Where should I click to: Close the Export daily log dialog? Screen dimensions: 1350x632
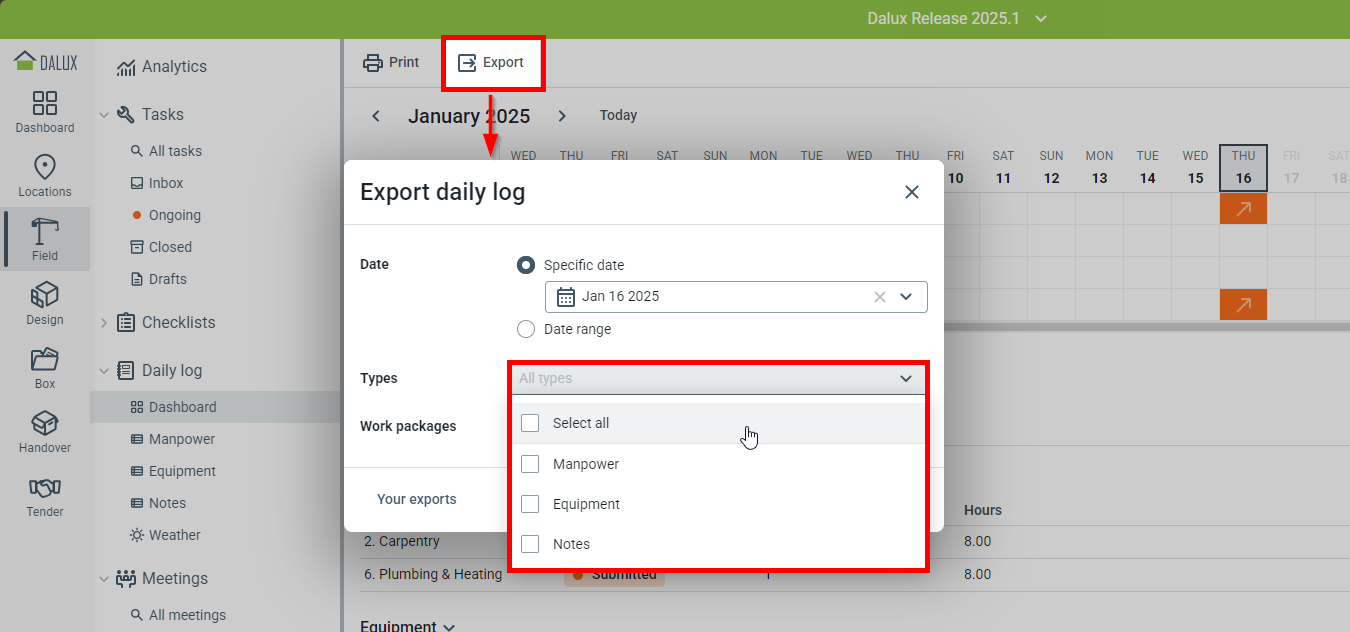coord(911,192)
